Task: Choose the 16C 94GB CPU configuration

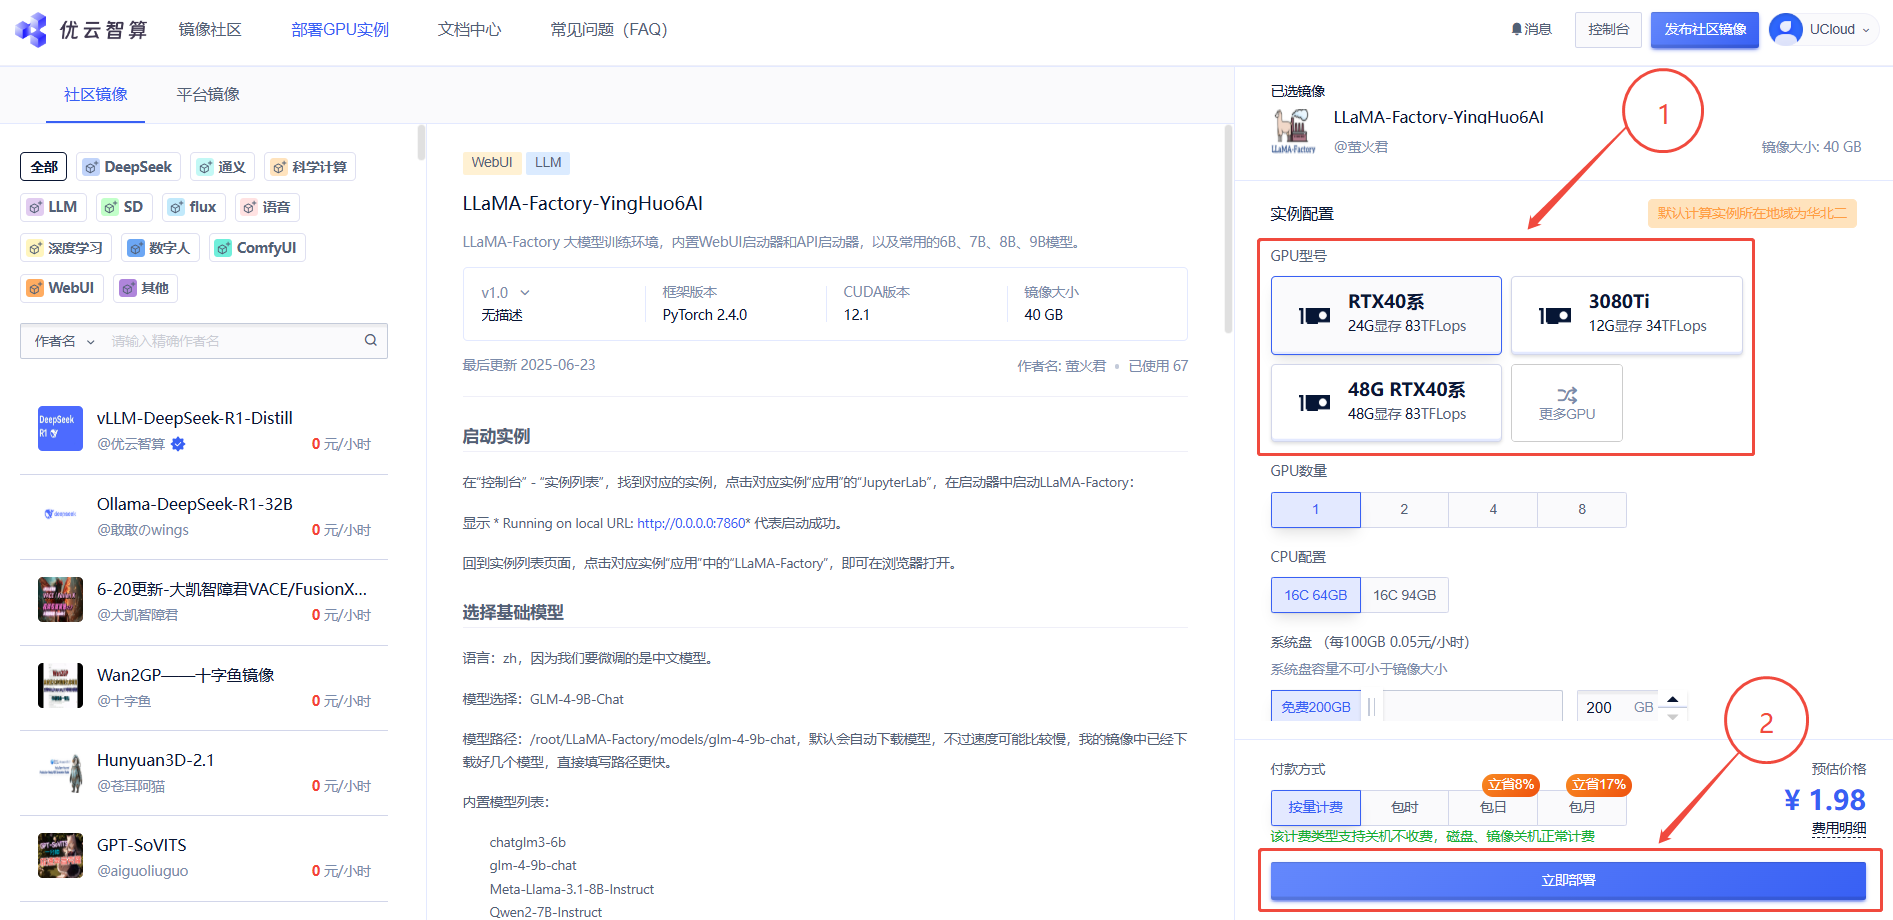Action: (1404, 595)
